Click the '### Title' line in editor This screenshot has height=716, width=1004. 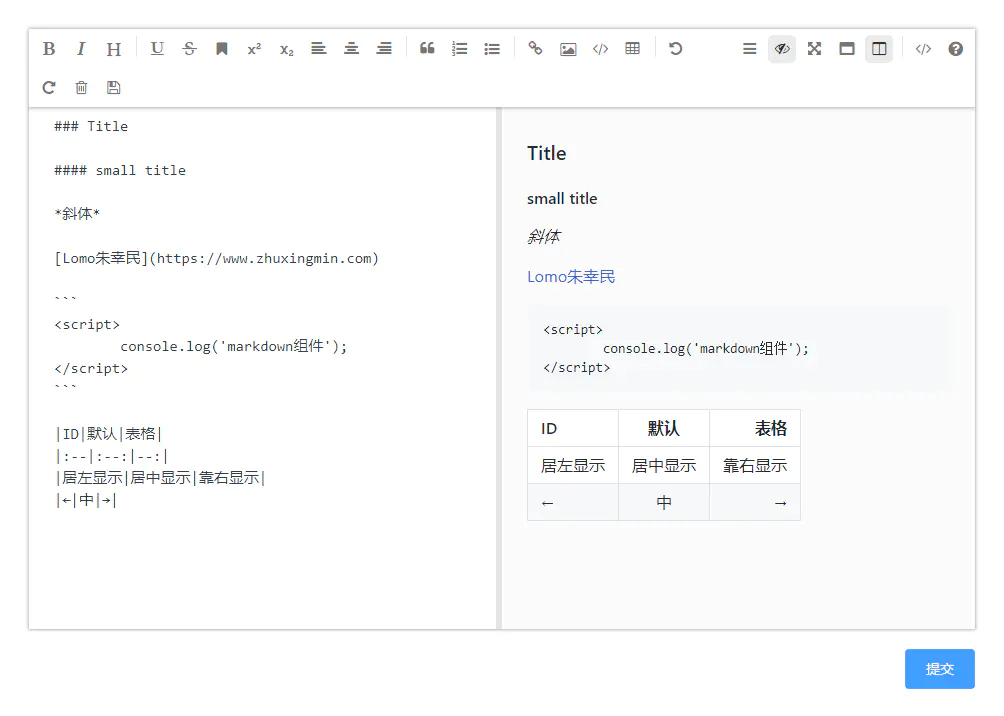[91, 126]
